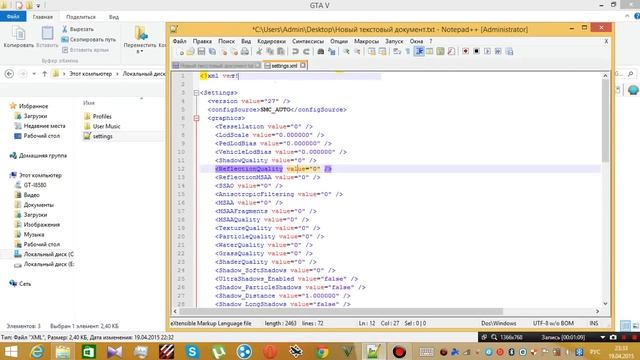Open the Кодировки menu

(271, 41)
